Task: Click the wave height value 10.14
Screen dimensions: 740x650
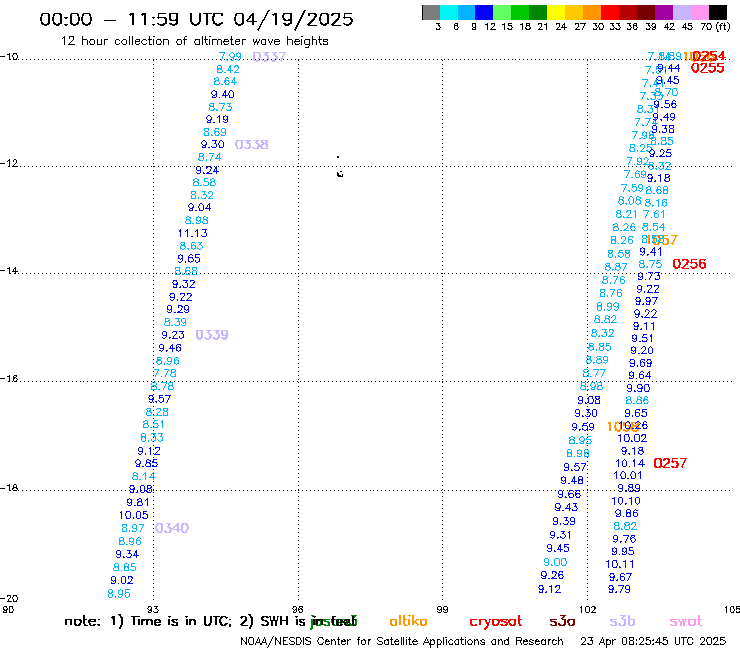Action: click(630, 464)
